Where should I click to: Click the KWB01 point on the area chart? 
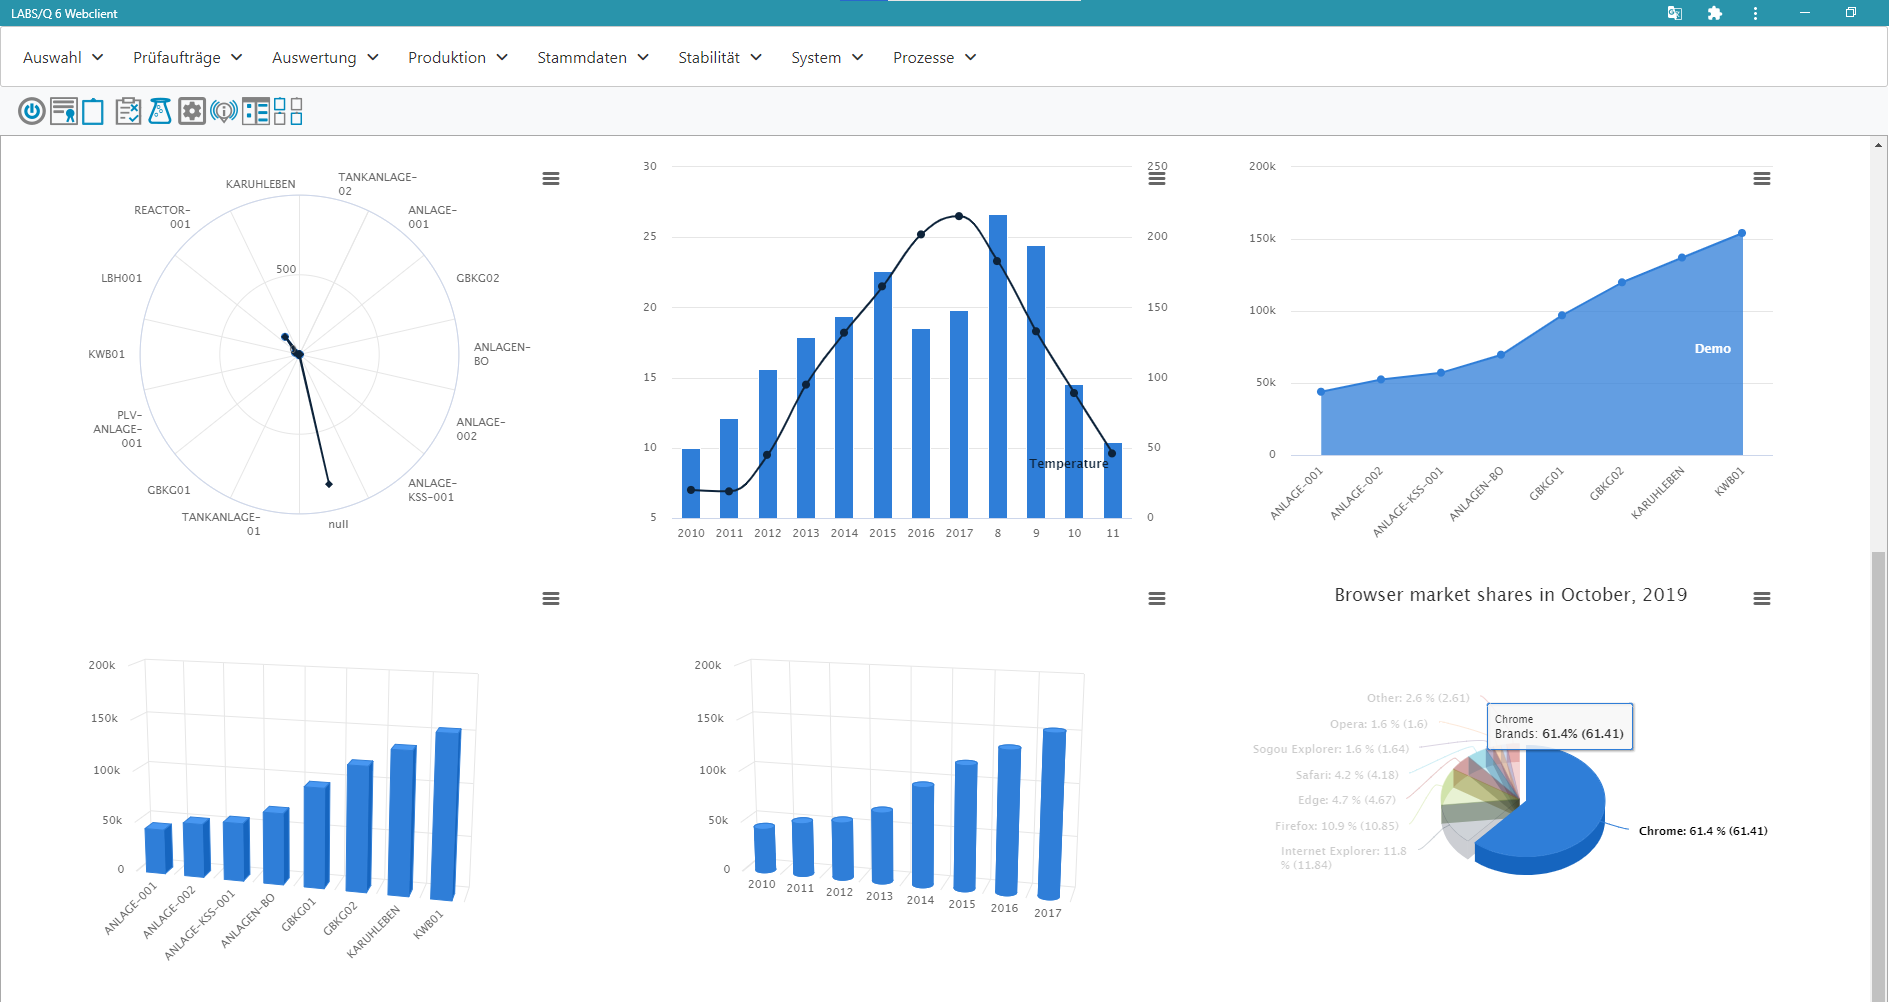(1742, 233)
